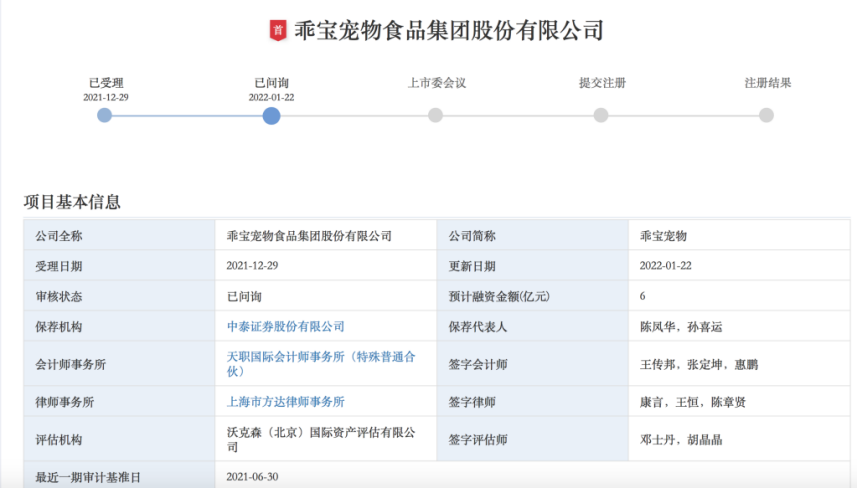Click the 签字律师 label cell
The width and height of the screenshot is (857, 488).
pyautogui.click(x=532, y=402)
